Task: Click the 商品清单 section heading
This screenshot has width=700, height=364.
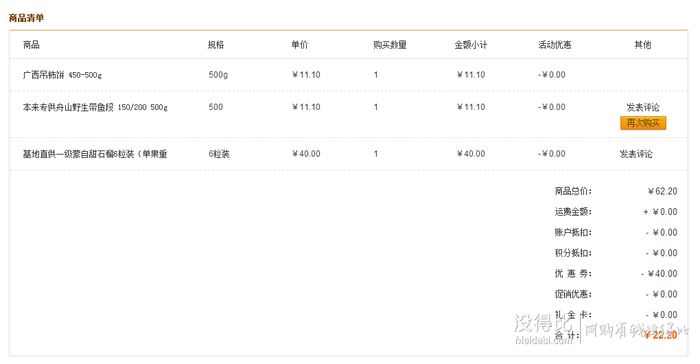Action: [26, 18]
